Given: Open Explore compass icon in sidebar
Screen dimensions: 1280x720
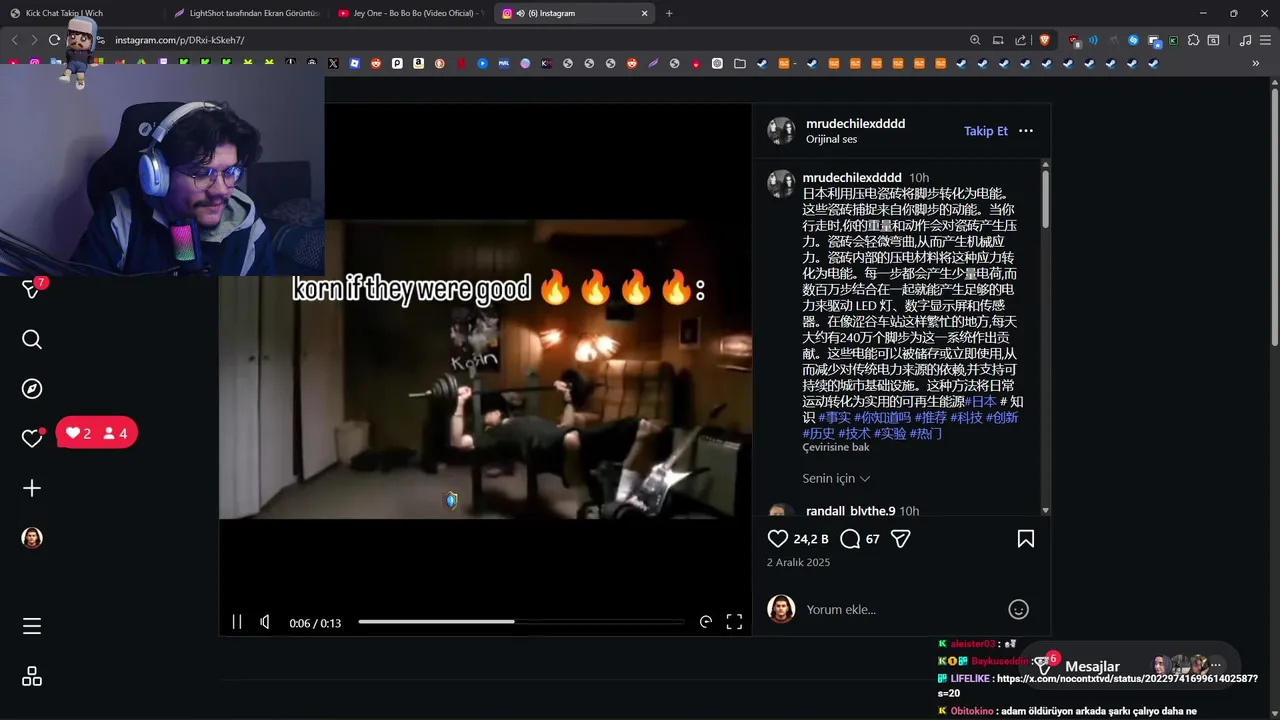Looking at the screenshot, I should (32, 389).
